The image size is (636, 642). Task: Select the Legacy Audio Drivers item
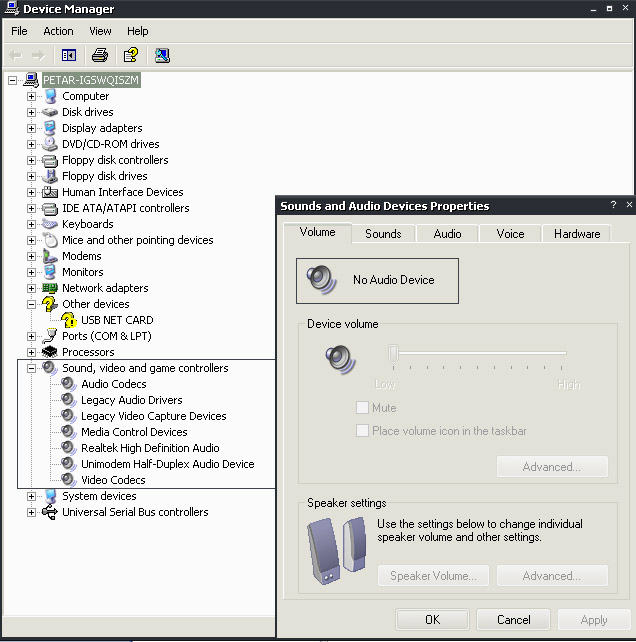pyautogui.click(x=131, y=400)
